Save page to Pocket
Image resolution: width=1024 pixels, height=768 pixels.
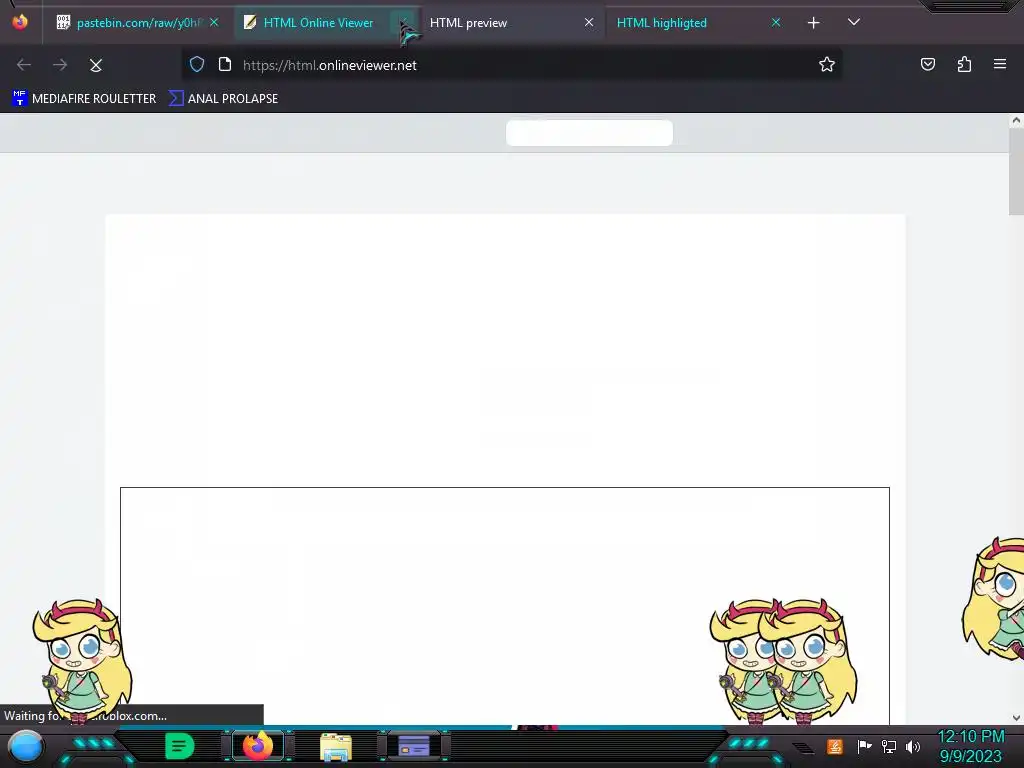[x=928, y=64]
